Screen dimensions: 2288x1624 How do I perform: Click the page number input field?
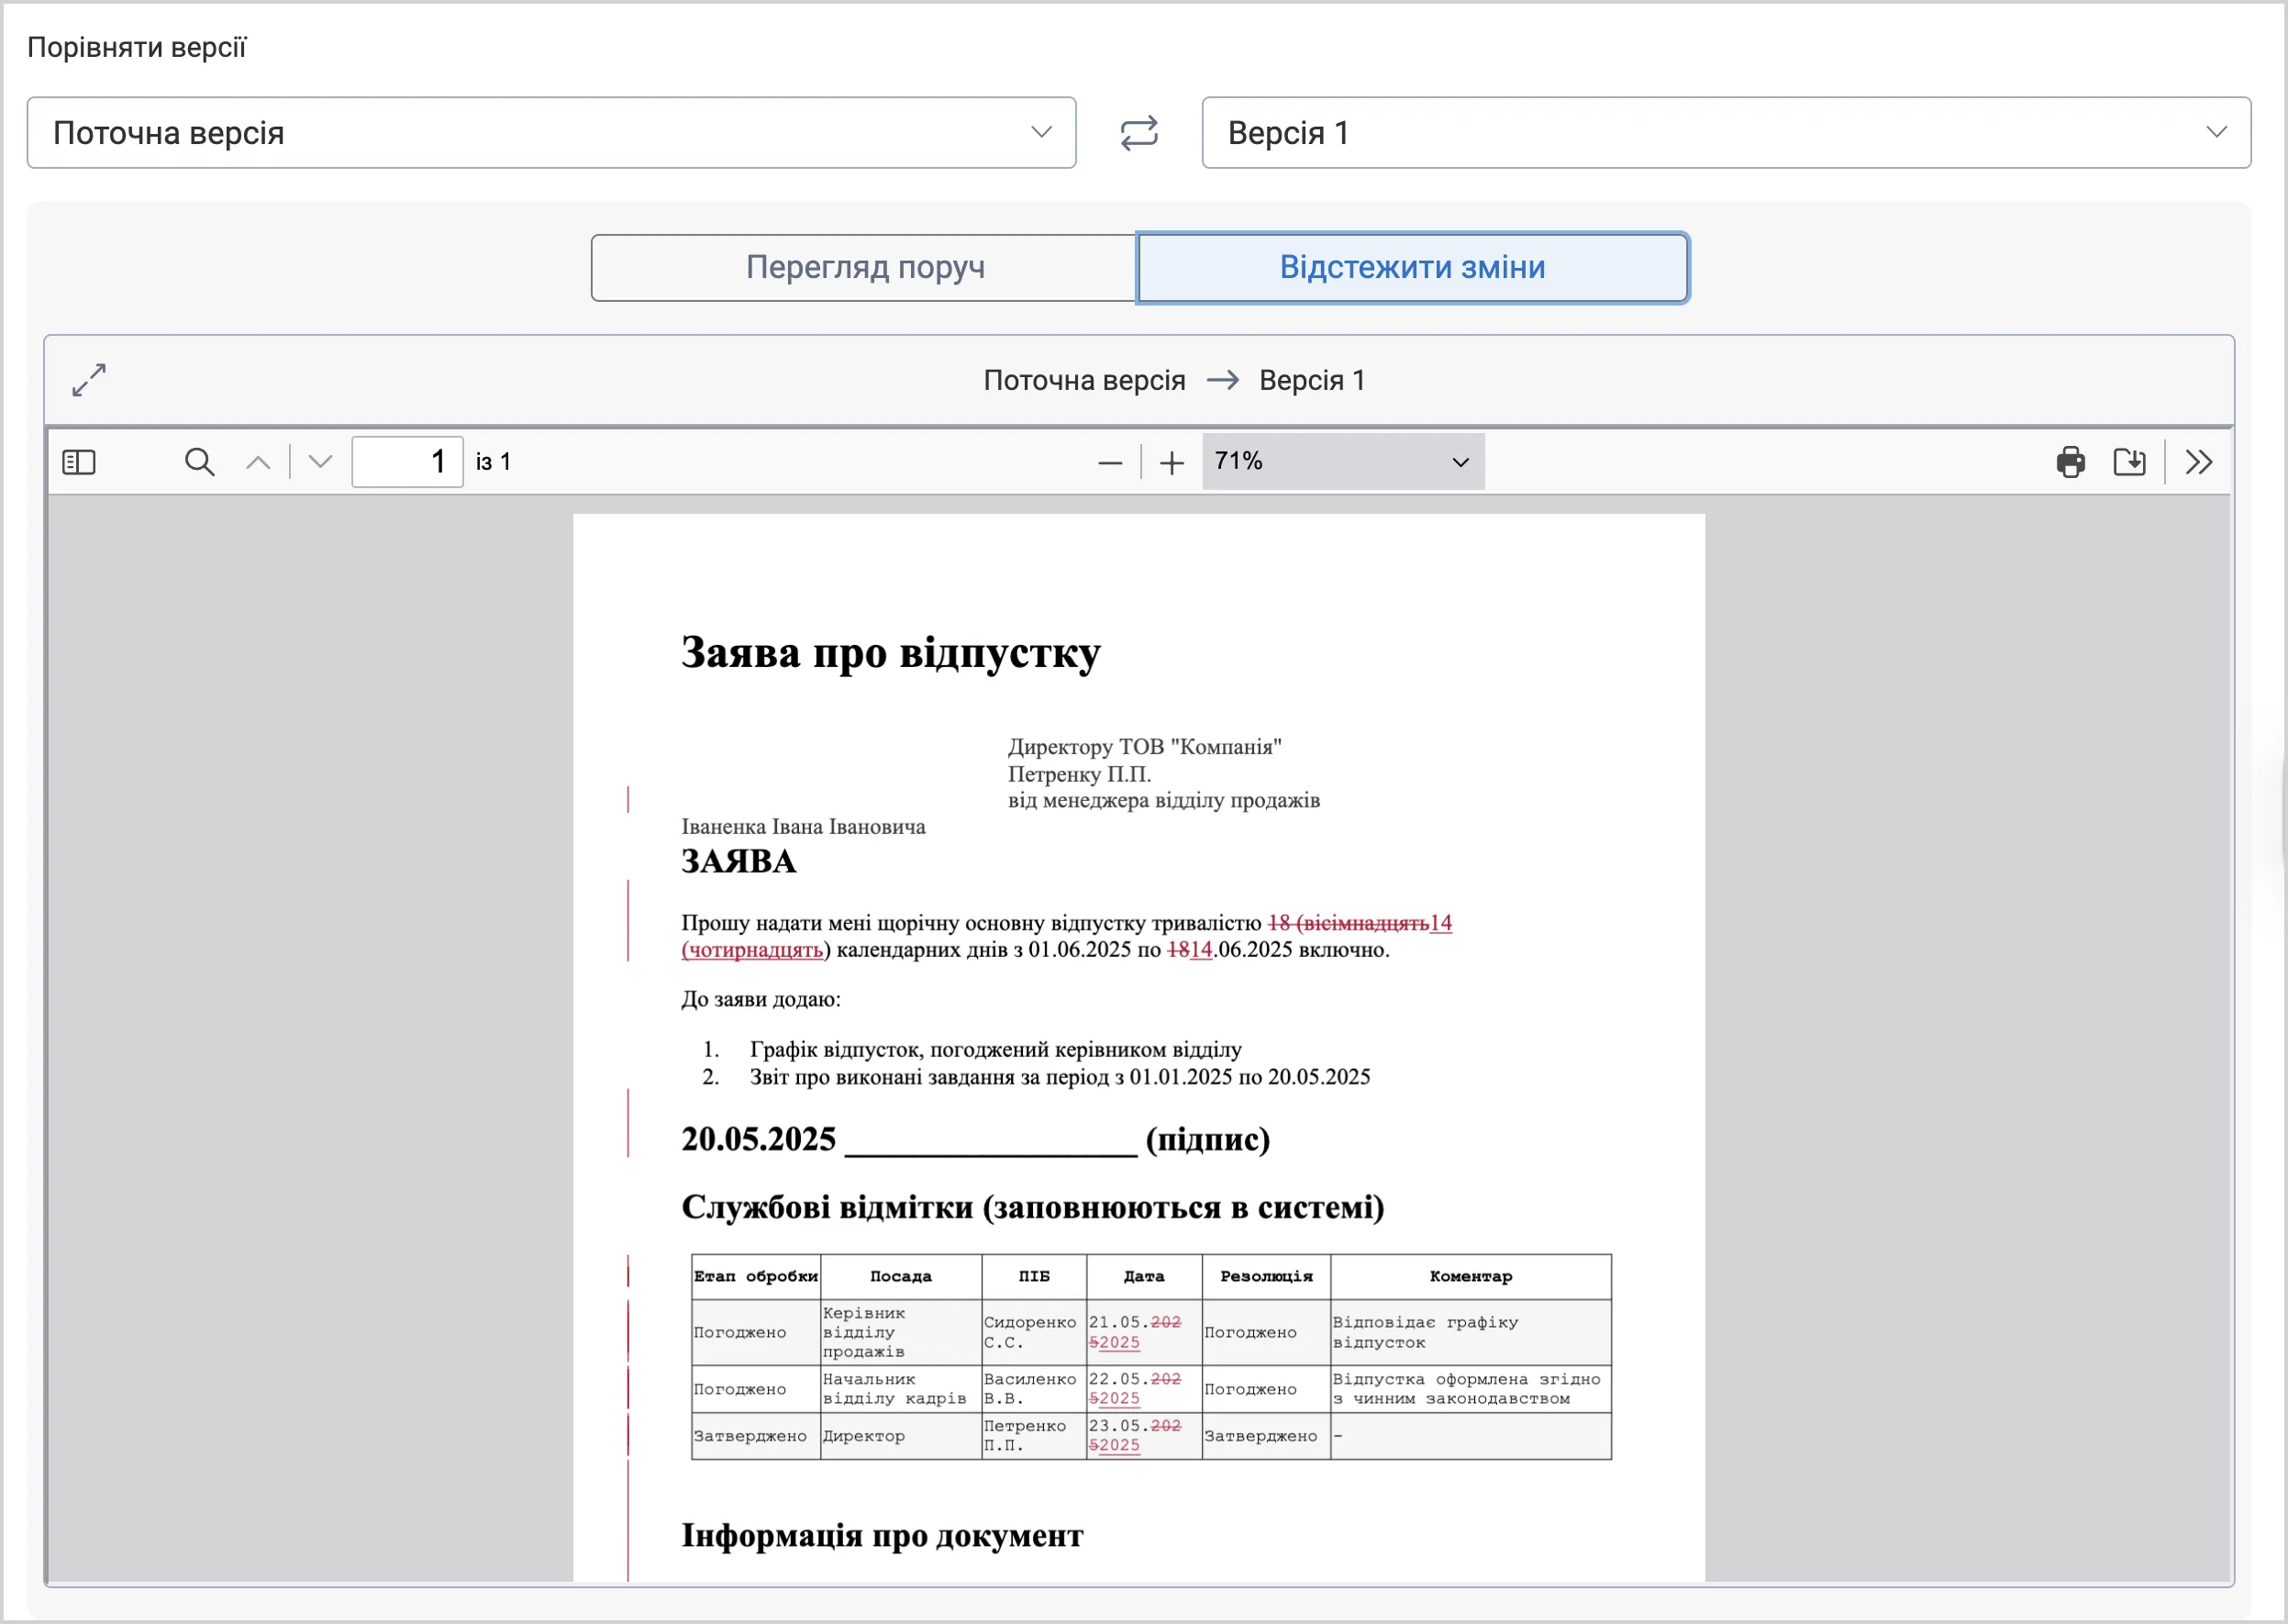click(x=408, y=462)
